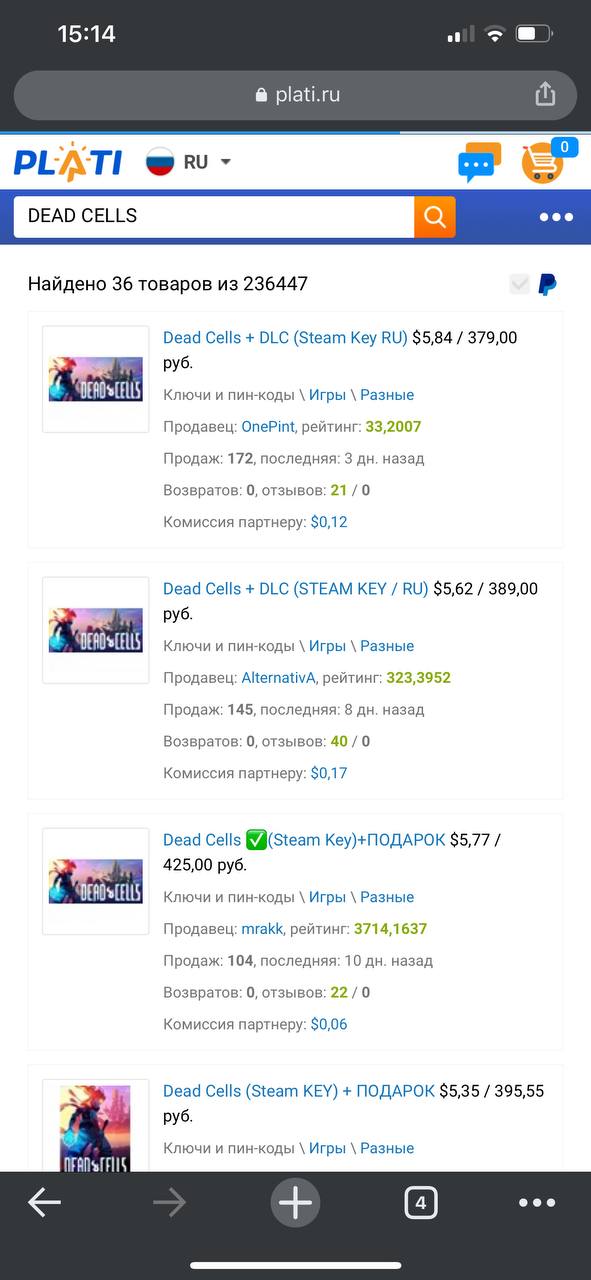Screen dimensions: 591x1280
Task: Go back with the browser back arrow
Action: pos(44,1203)
